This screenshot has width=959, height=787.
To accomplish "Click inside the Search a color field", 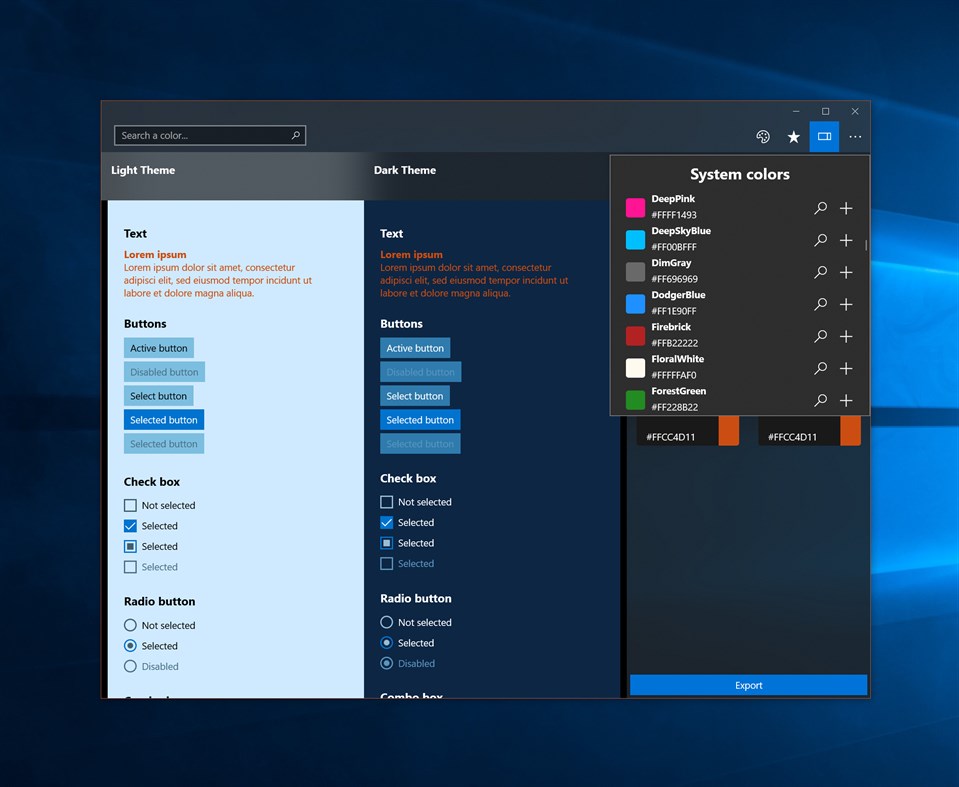I will pyautogui.click(x=200, y=134).
